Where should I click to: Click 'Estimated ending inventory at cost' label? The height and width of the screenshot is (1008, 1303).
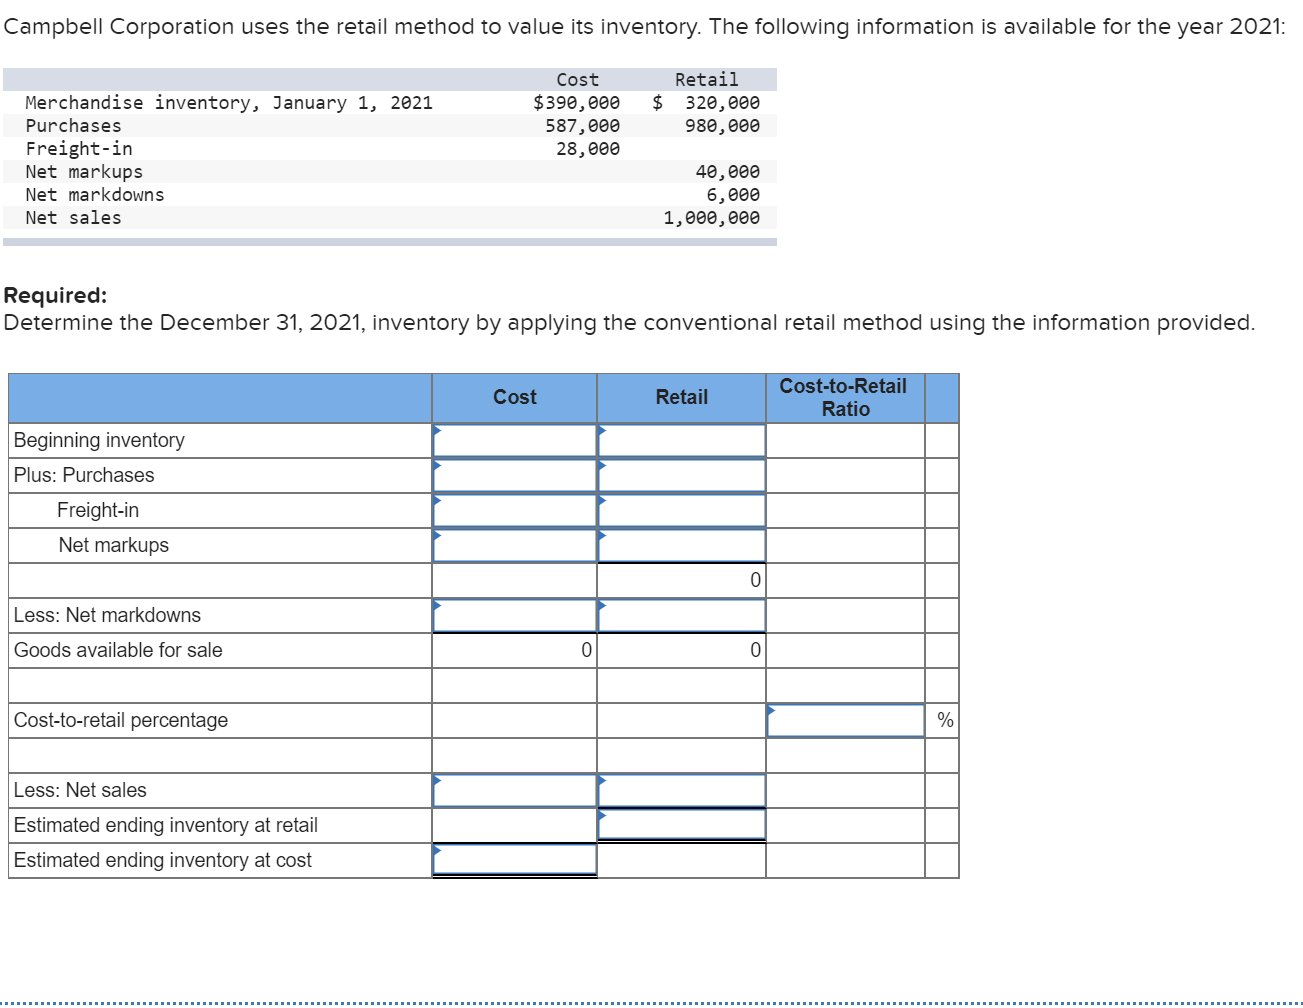pos(163,860)
